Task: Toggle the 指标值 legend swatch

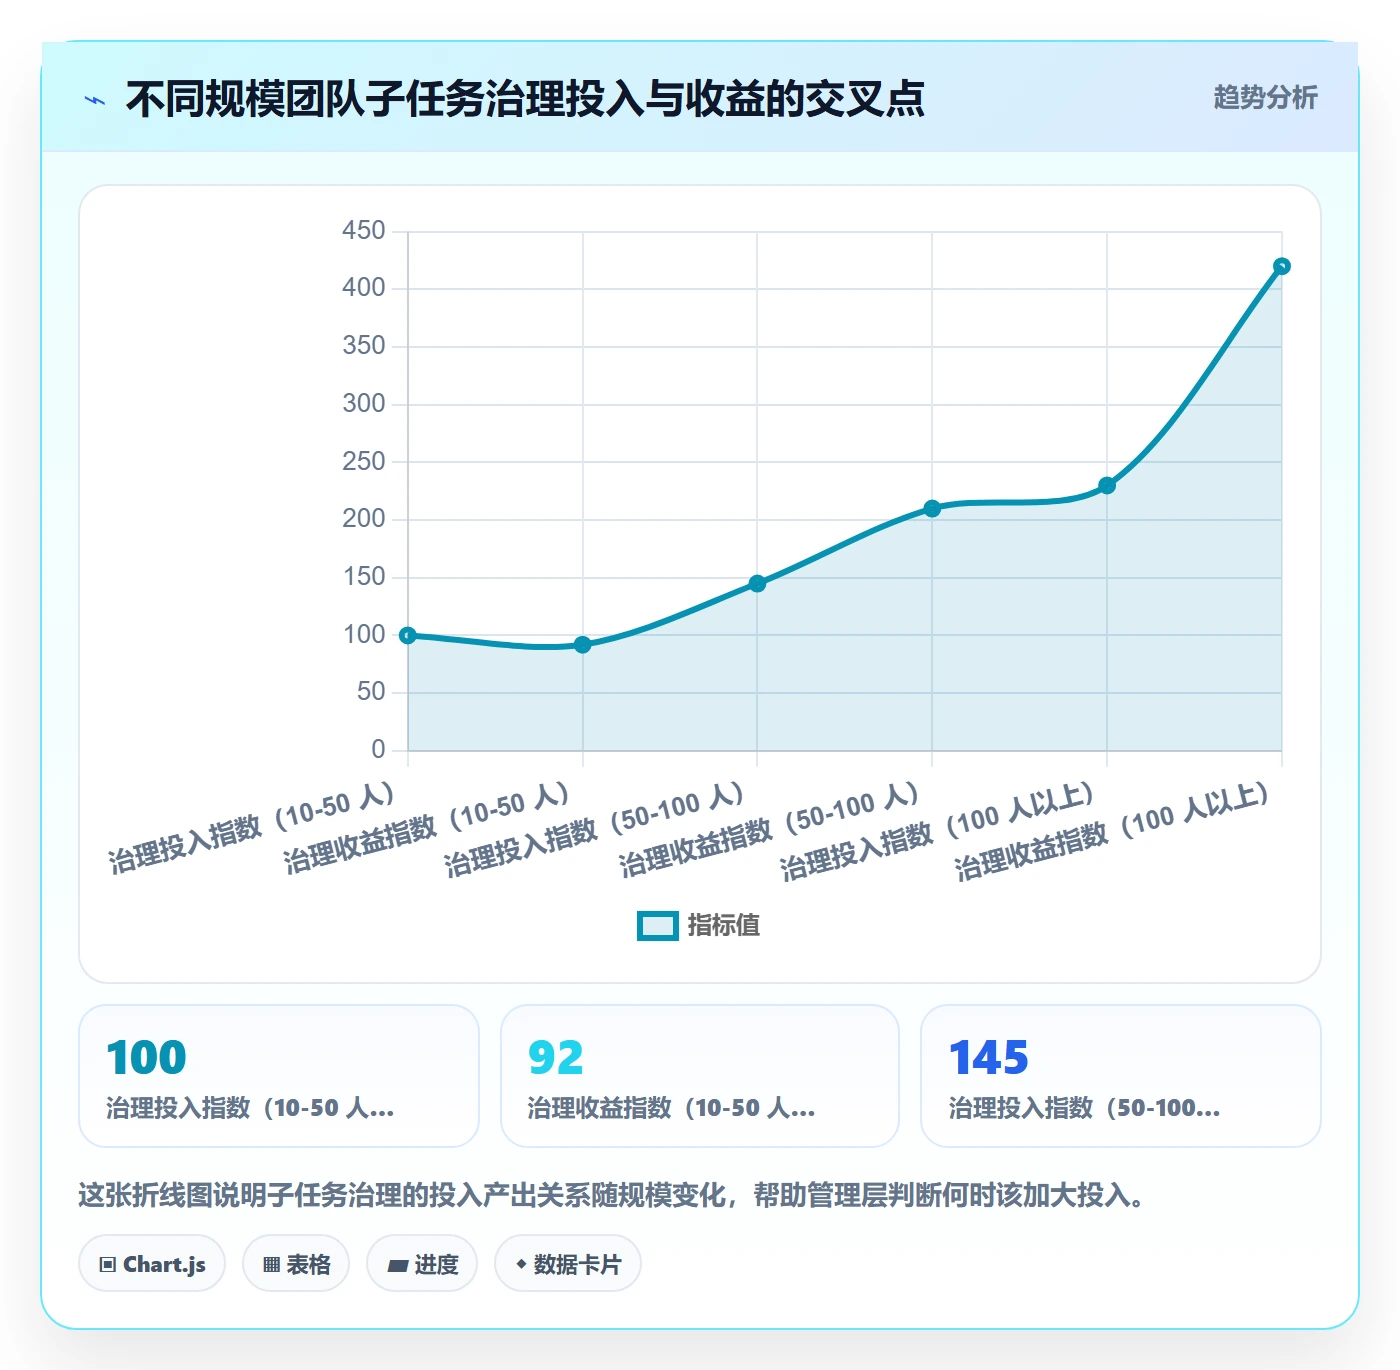Action: [x=657, y=926]
